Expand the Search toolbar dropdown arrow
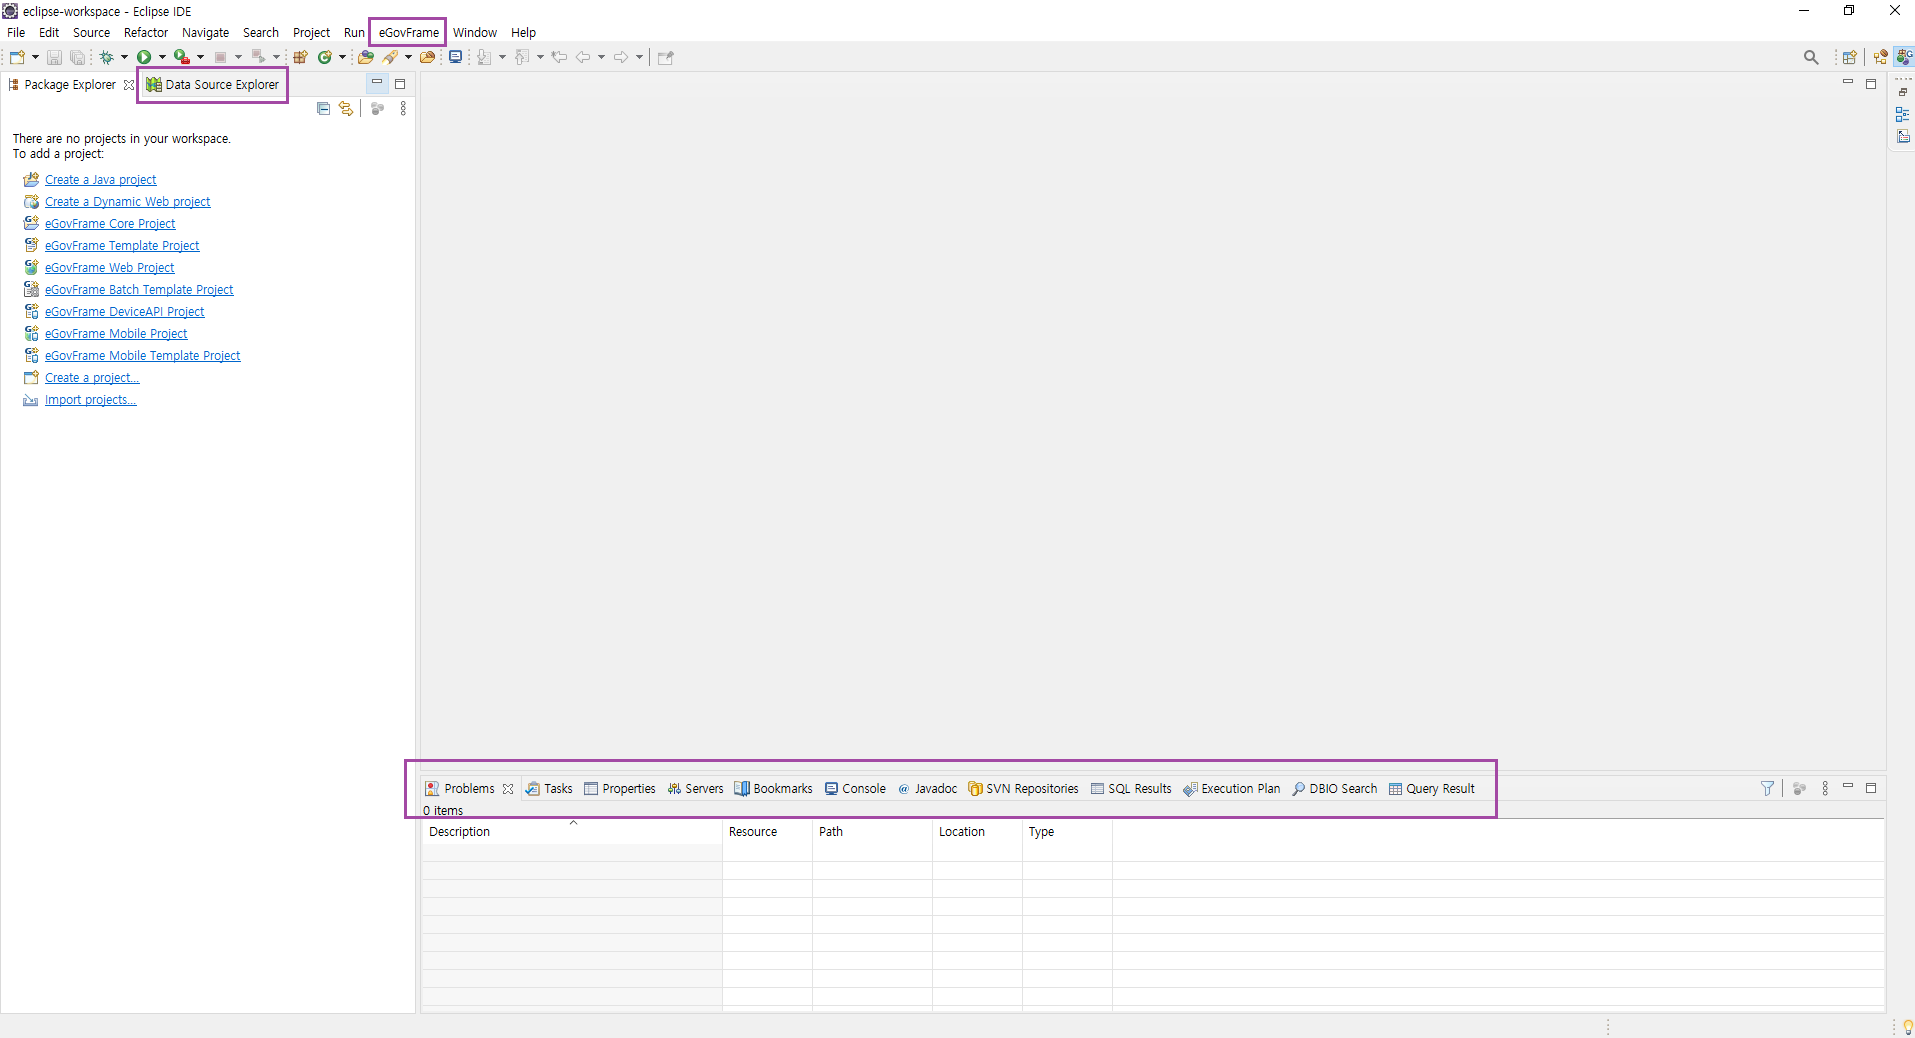This screenshot has width=1915, height=1038. [x=408, y=57]
